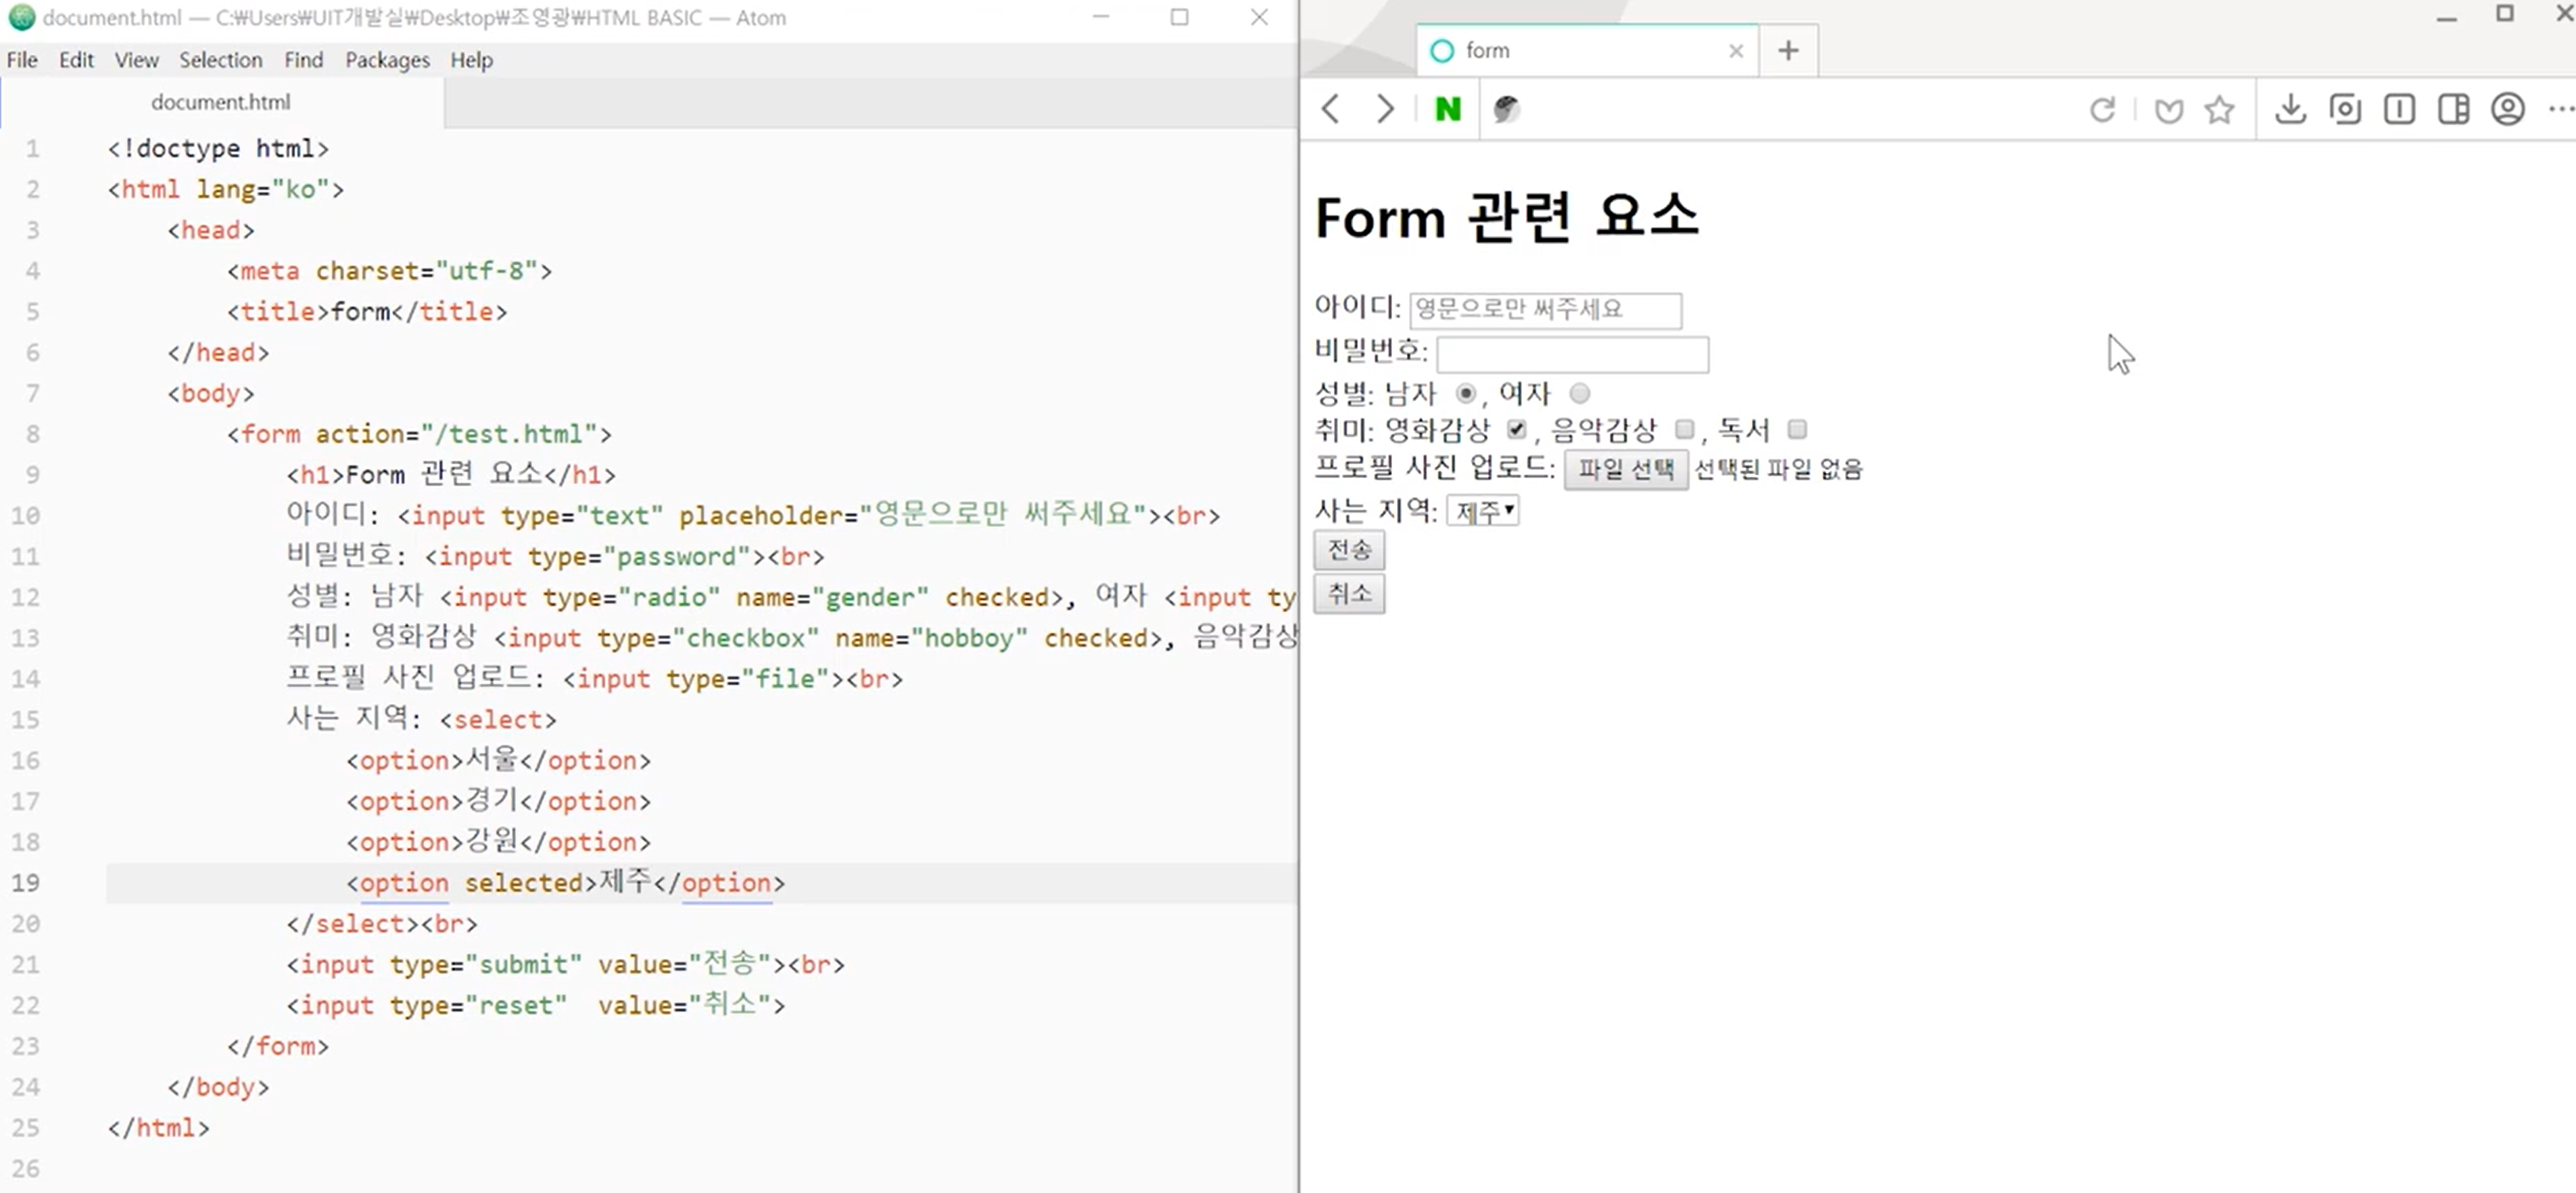Open the Find menu in Atom
The height and width of the screenshot is (1193, 2576).
click(303, 60)
